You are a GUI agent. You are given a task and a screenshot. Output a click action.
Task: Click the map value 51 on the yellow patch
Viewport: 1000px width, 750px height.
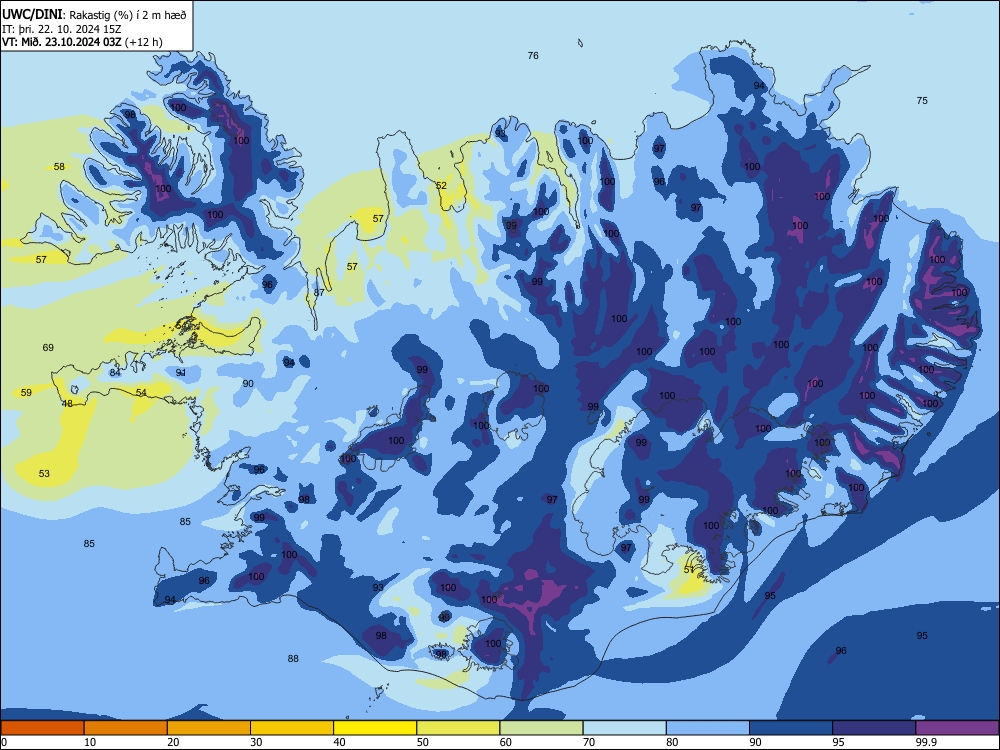pos(689,569)
